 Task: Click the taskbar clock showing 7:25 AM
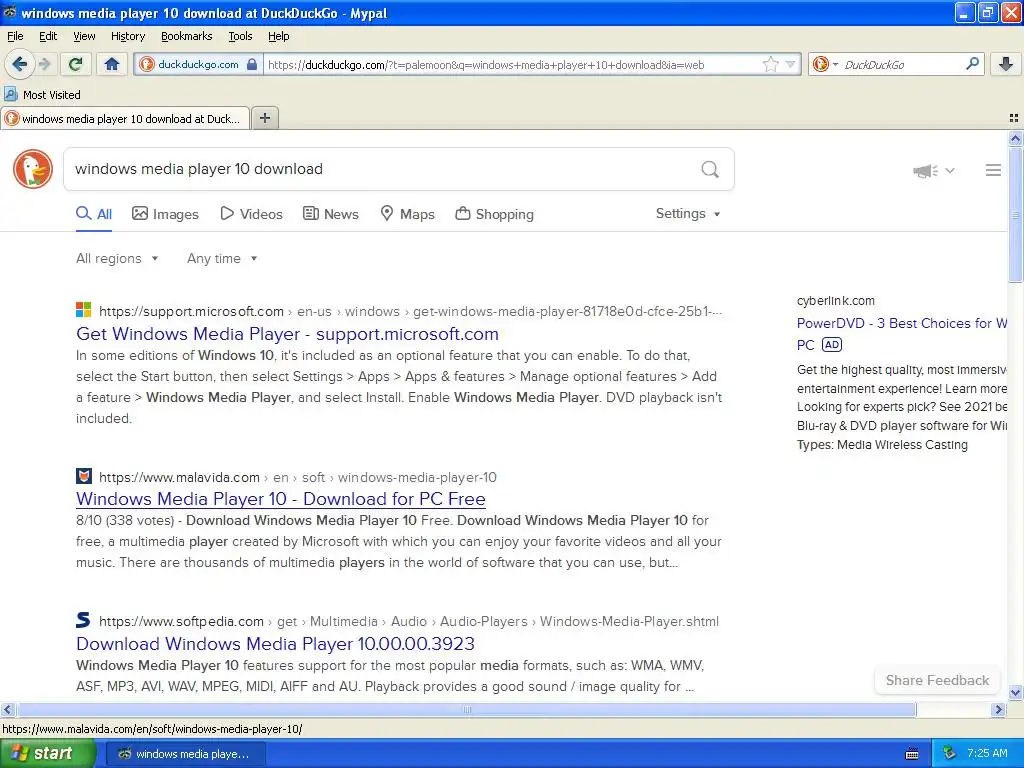coord(987,753)
